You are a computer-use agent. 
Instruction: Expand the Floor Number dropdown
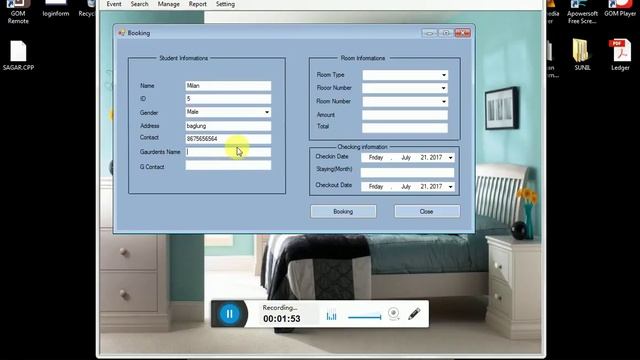(x=444, y=88)
